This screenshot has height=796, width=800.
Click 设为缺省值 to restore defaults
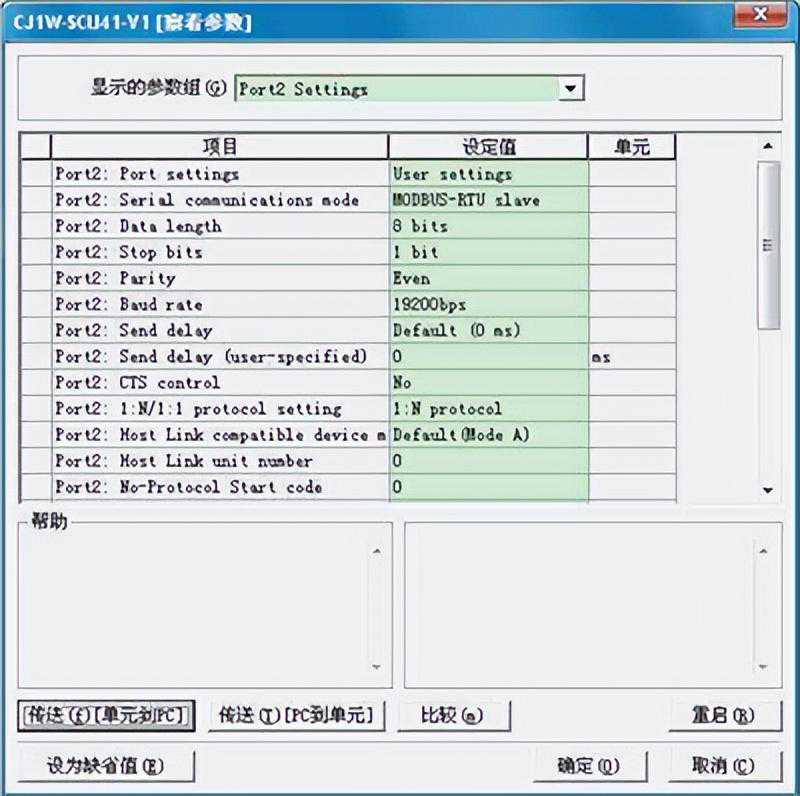tap(106, 766)
